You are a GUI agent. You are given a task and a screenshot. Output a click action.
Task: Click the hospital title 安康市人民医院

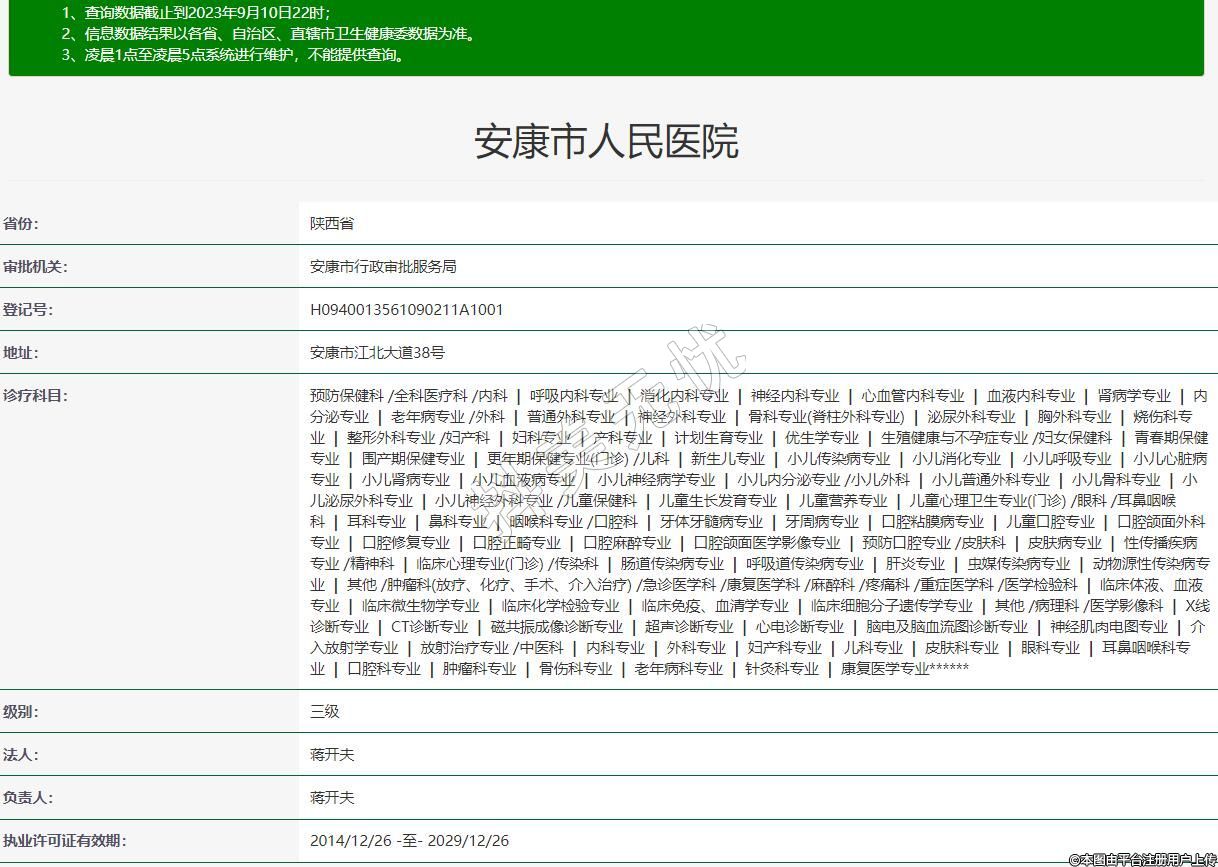click(606, 142)
